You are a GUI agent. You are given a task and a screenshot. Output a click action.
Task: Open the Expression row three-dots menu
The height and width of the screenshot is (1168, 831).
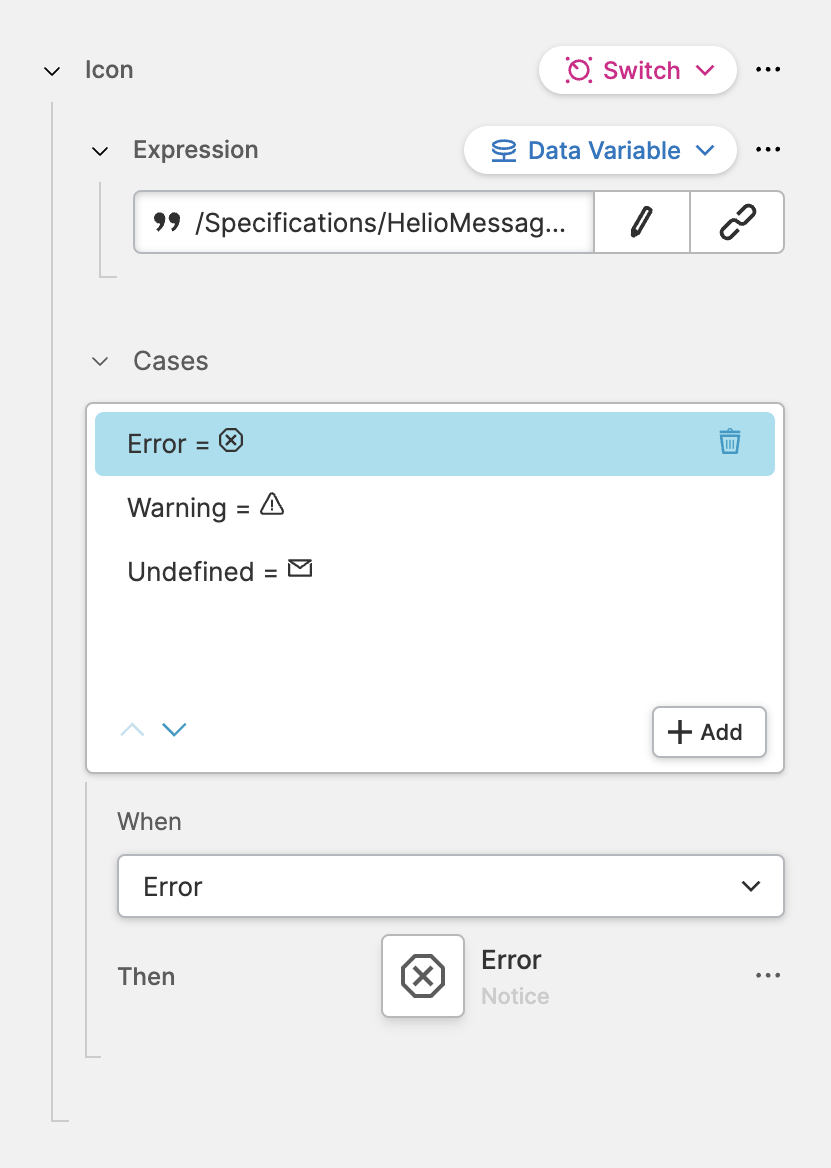(767, 150)
